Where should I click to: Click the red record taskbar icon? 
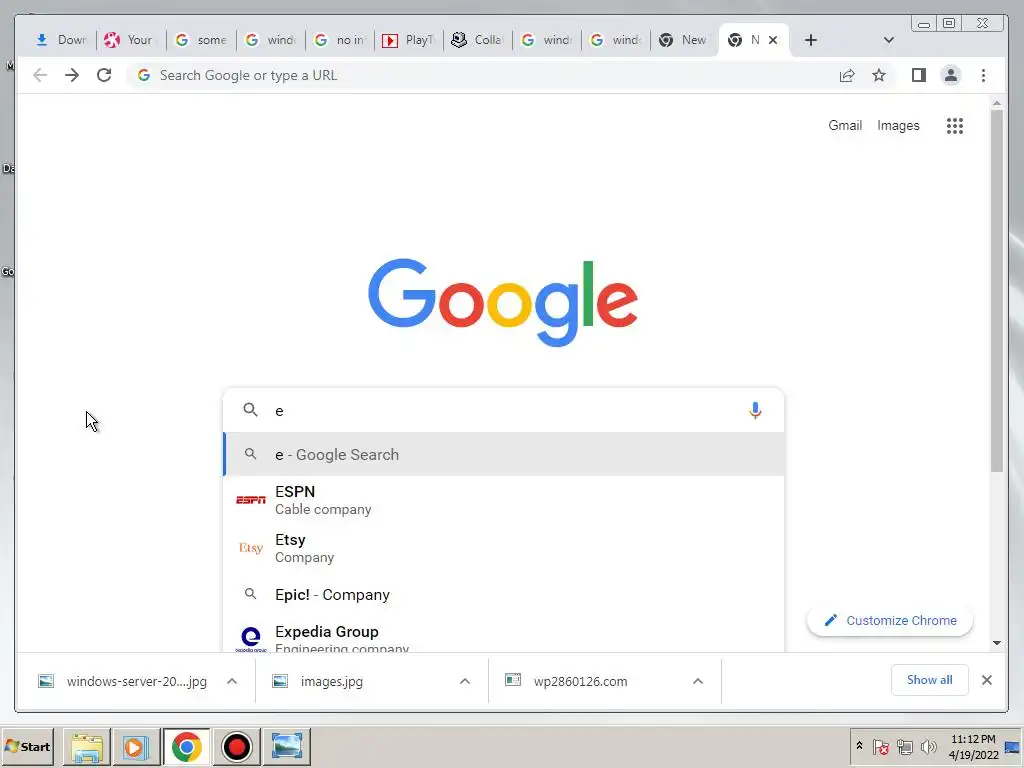[x=236, y=746]
